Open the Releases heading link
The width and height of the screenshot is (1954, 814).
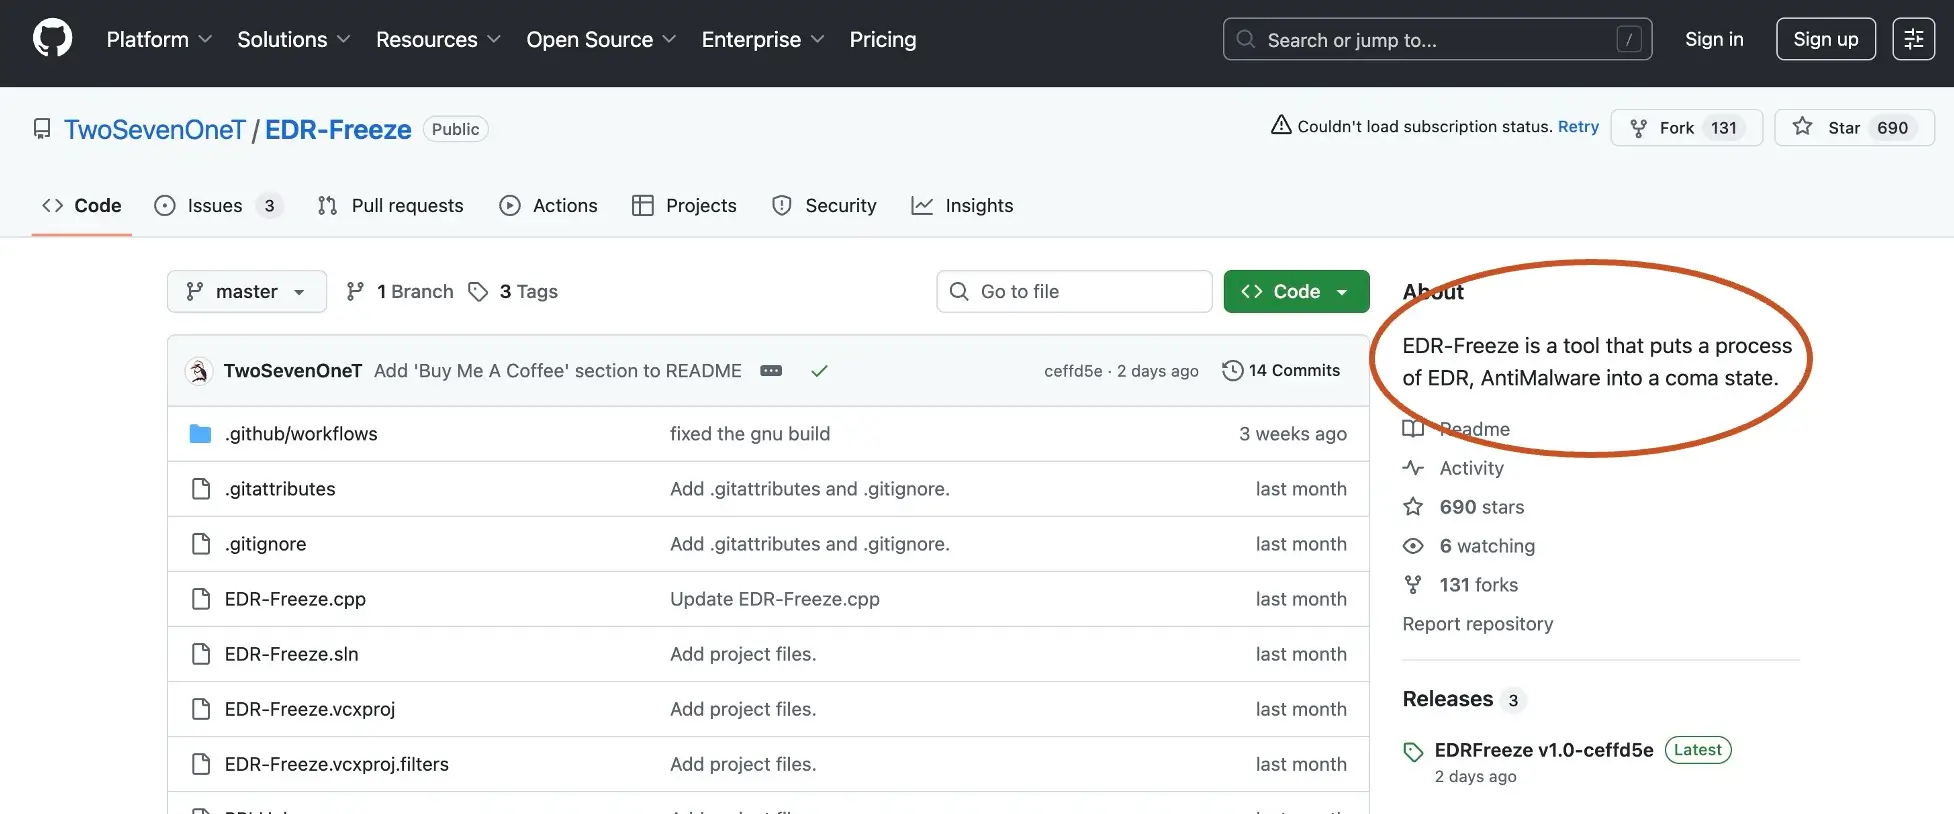[x=1463, y=699]
